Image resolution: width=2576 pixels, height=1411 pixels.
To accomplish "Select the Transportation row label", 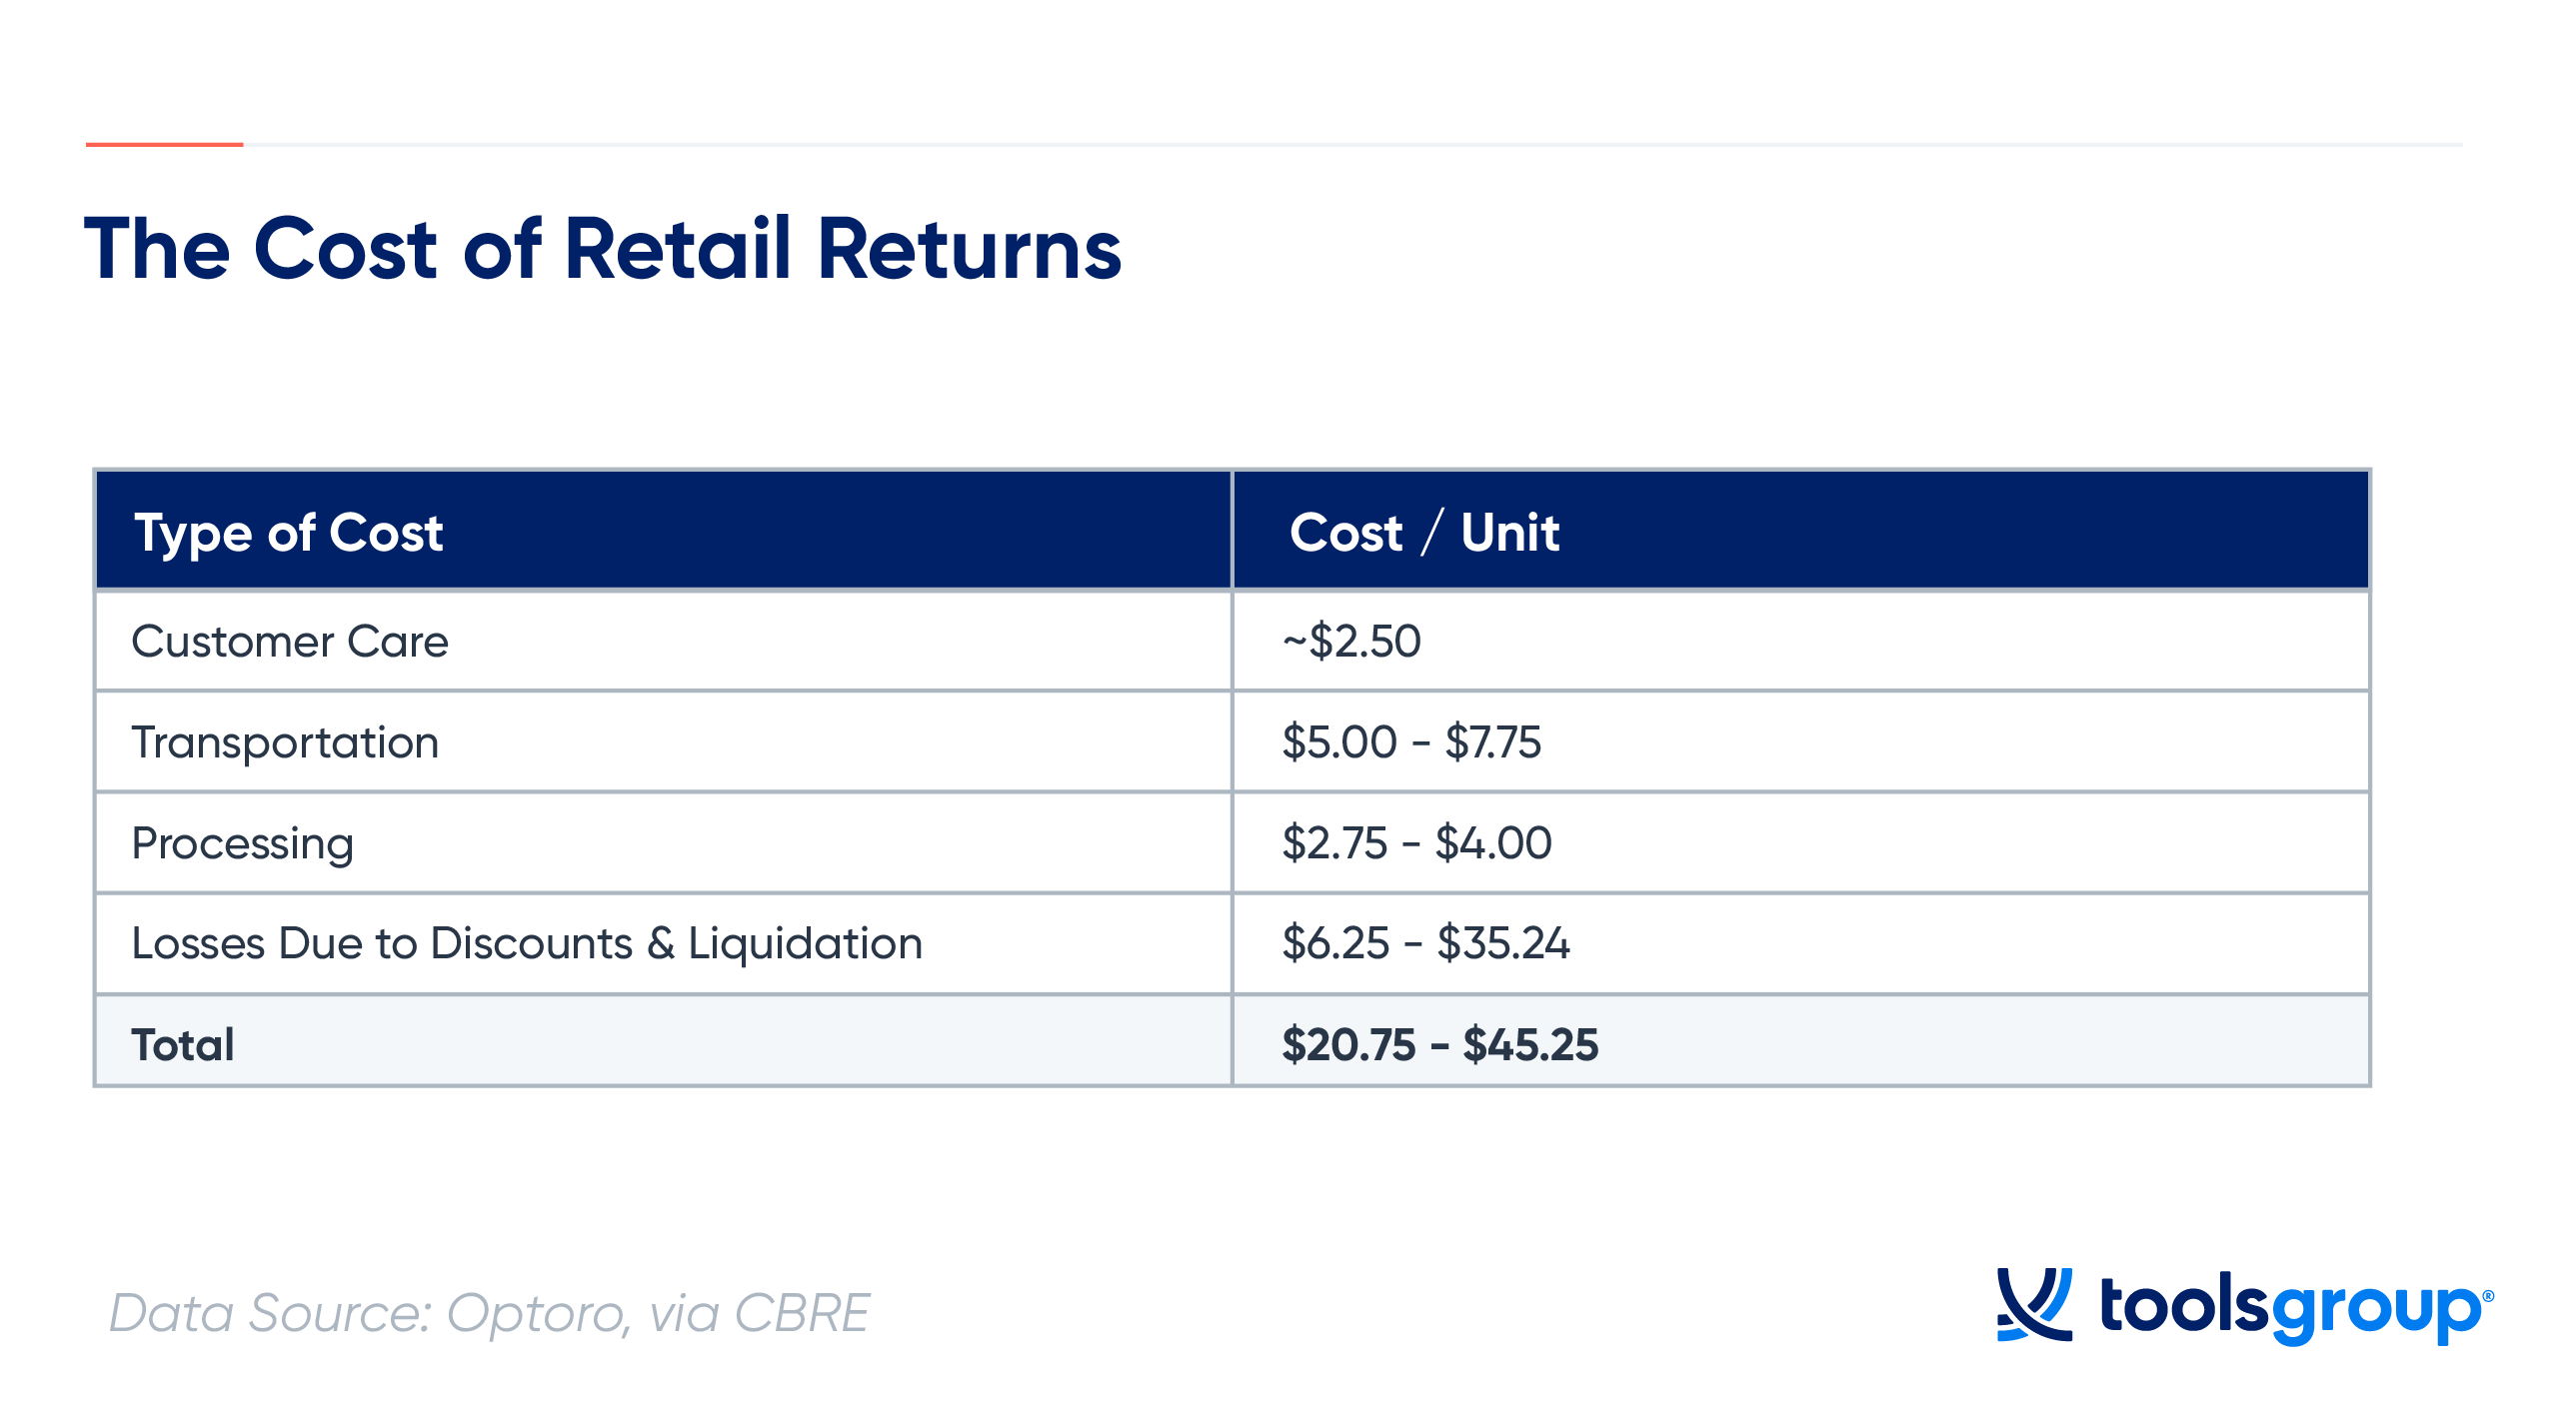I will (x=285, y=743).
